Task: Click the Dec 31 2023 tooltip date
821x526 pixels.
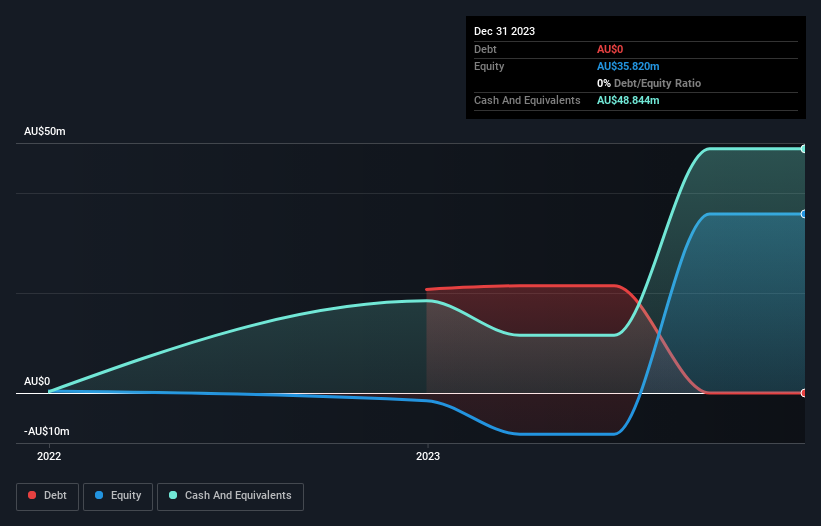Action: [x=504, y=31]
